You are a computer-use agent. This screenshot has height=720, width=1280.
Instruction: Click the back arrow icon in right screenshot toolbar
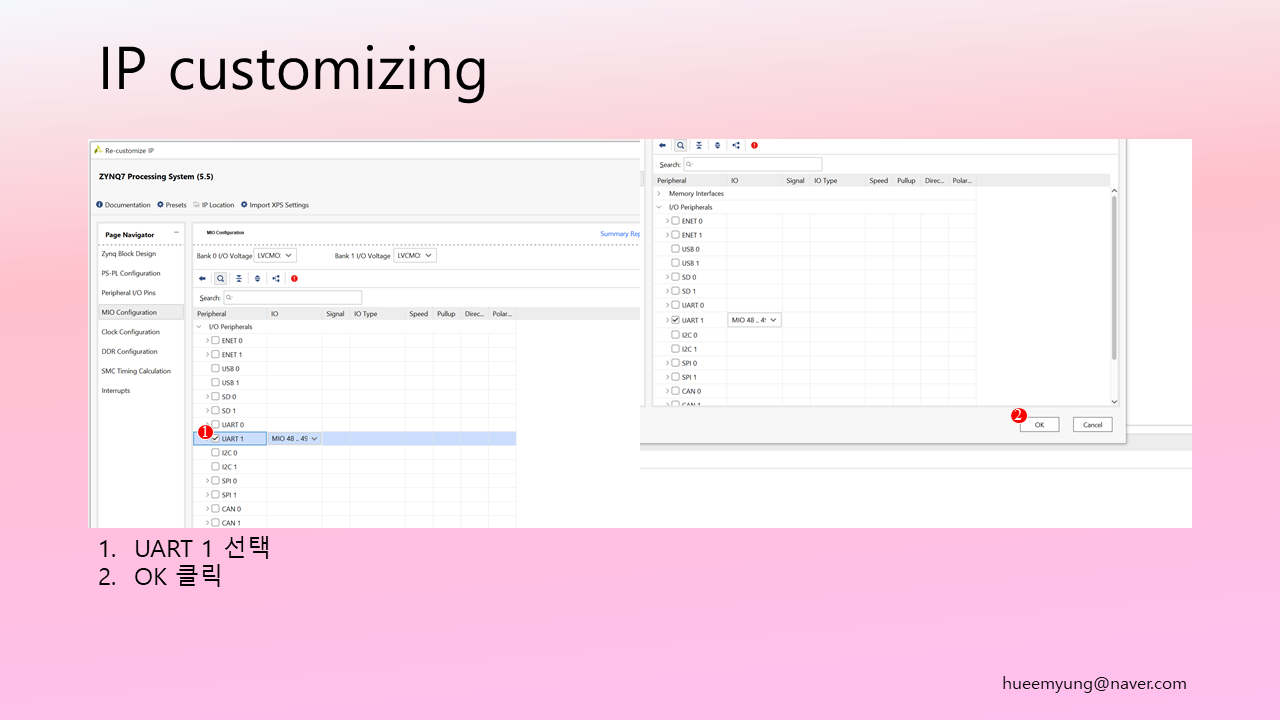tap(662, 145)
